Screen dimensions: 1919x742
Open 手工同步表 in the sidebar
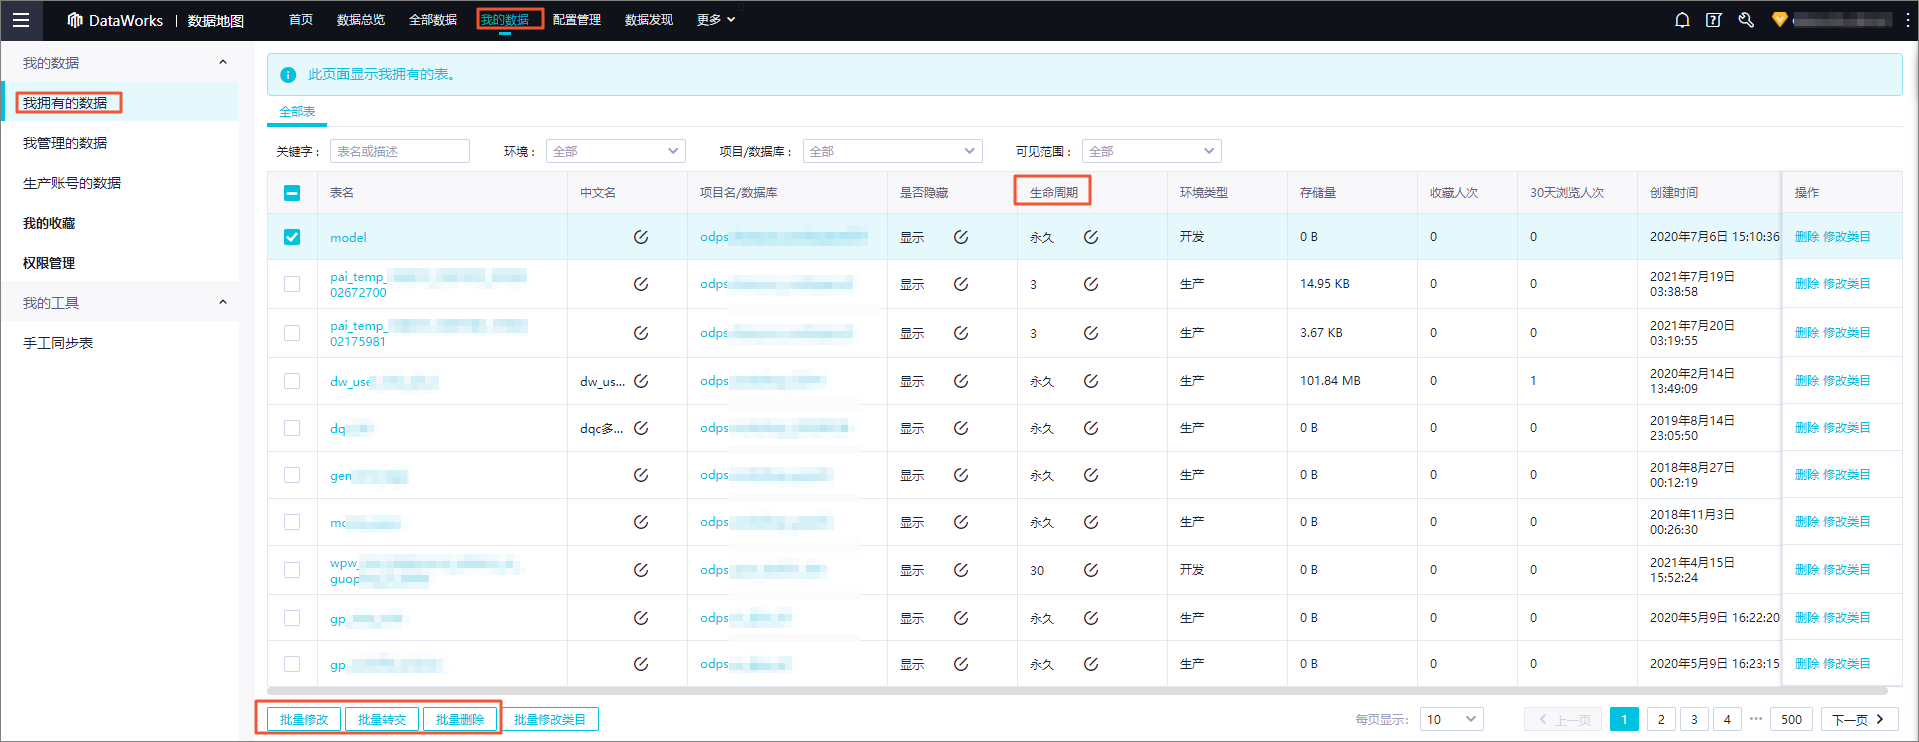58,343
